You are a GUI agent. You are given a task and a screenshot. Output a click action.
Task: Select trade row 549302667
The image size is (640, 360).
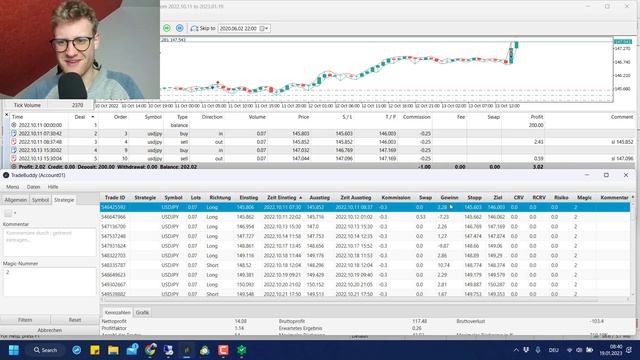365,284
